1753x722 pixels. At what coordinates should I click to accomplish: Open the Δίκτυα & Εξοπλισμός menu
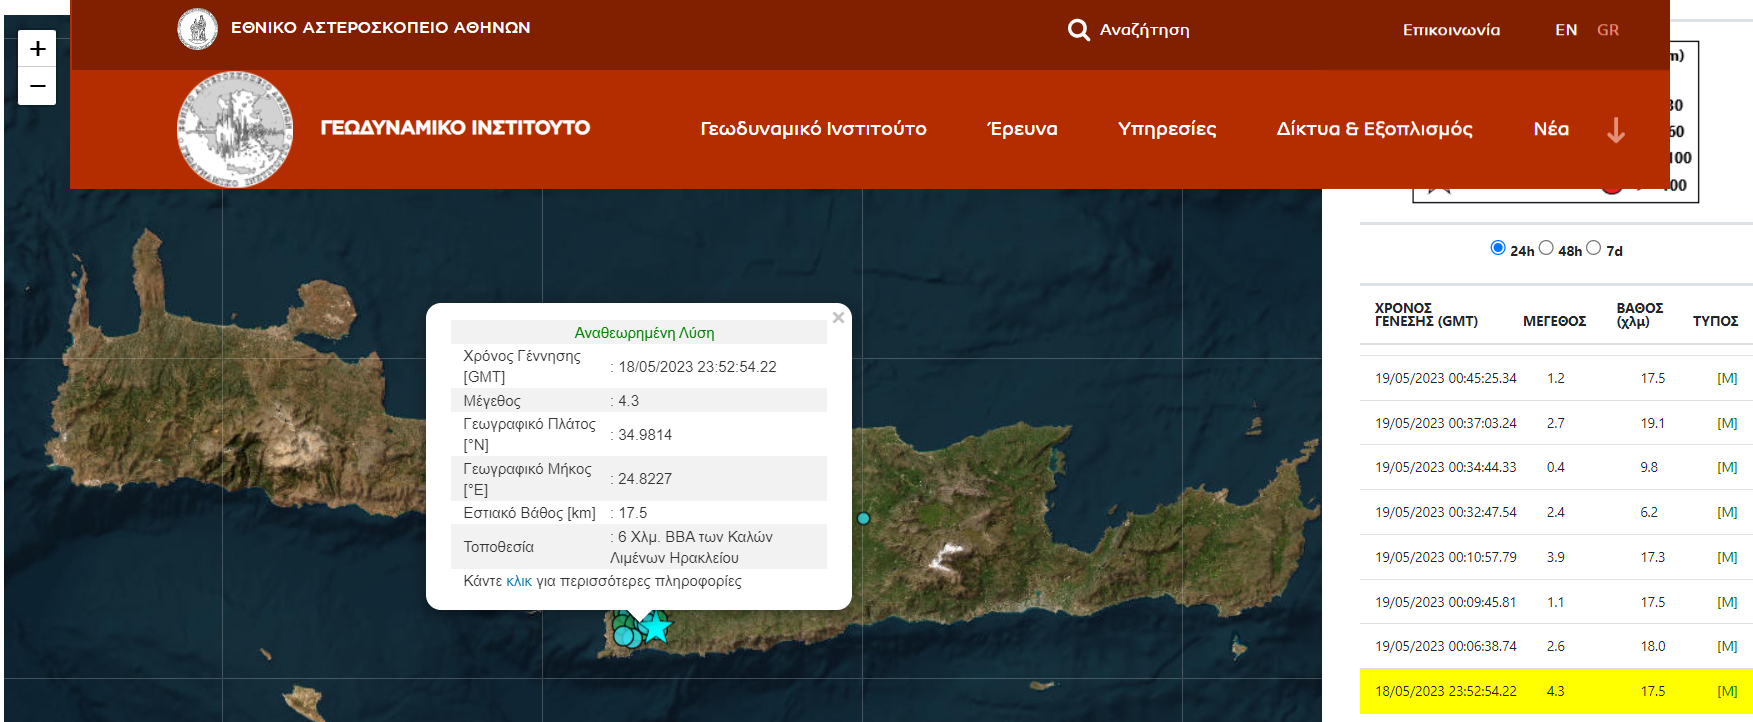1374,129
